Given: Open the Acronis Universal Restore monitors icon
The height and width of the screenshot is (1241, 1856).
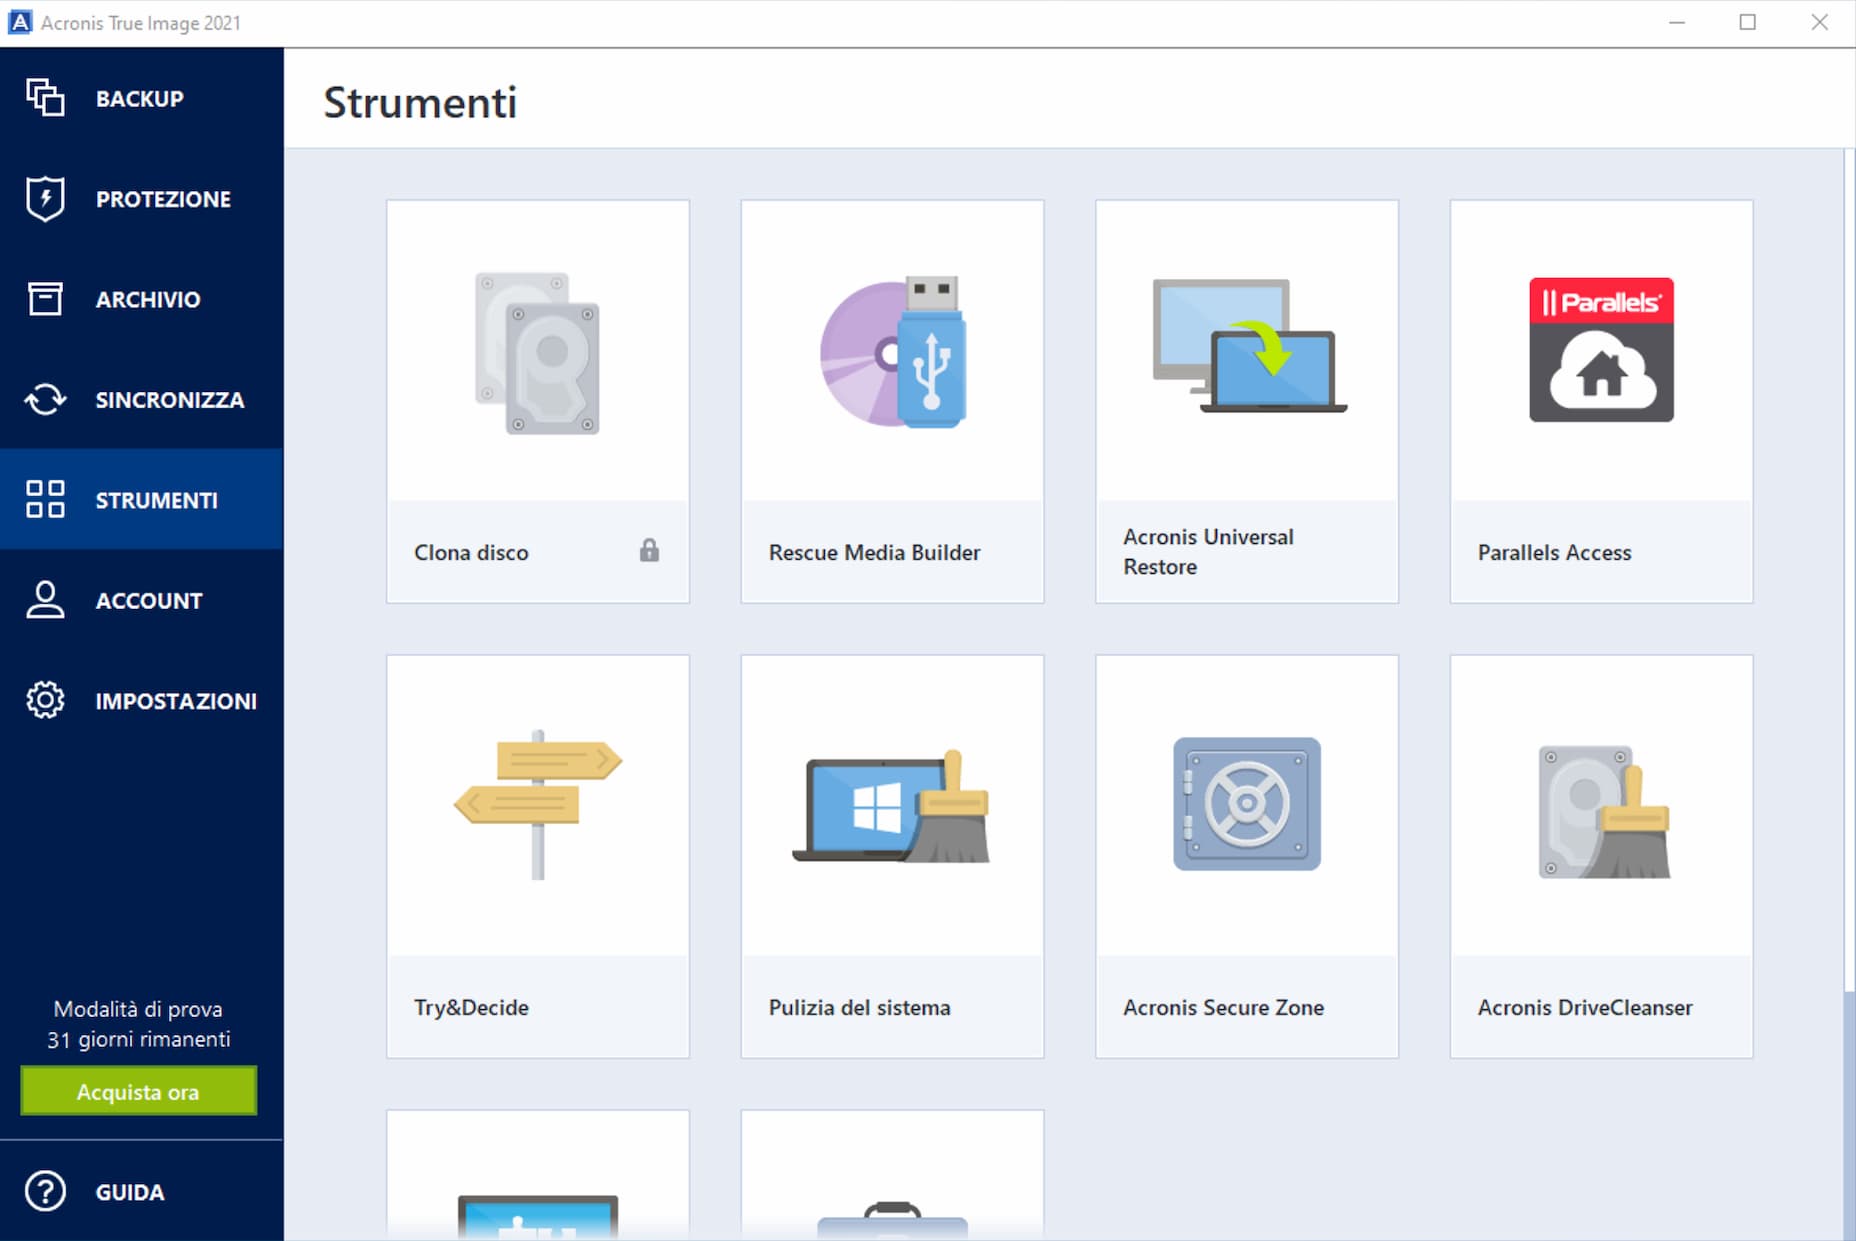Looking at the screenshot, I should pos(1248,346).
